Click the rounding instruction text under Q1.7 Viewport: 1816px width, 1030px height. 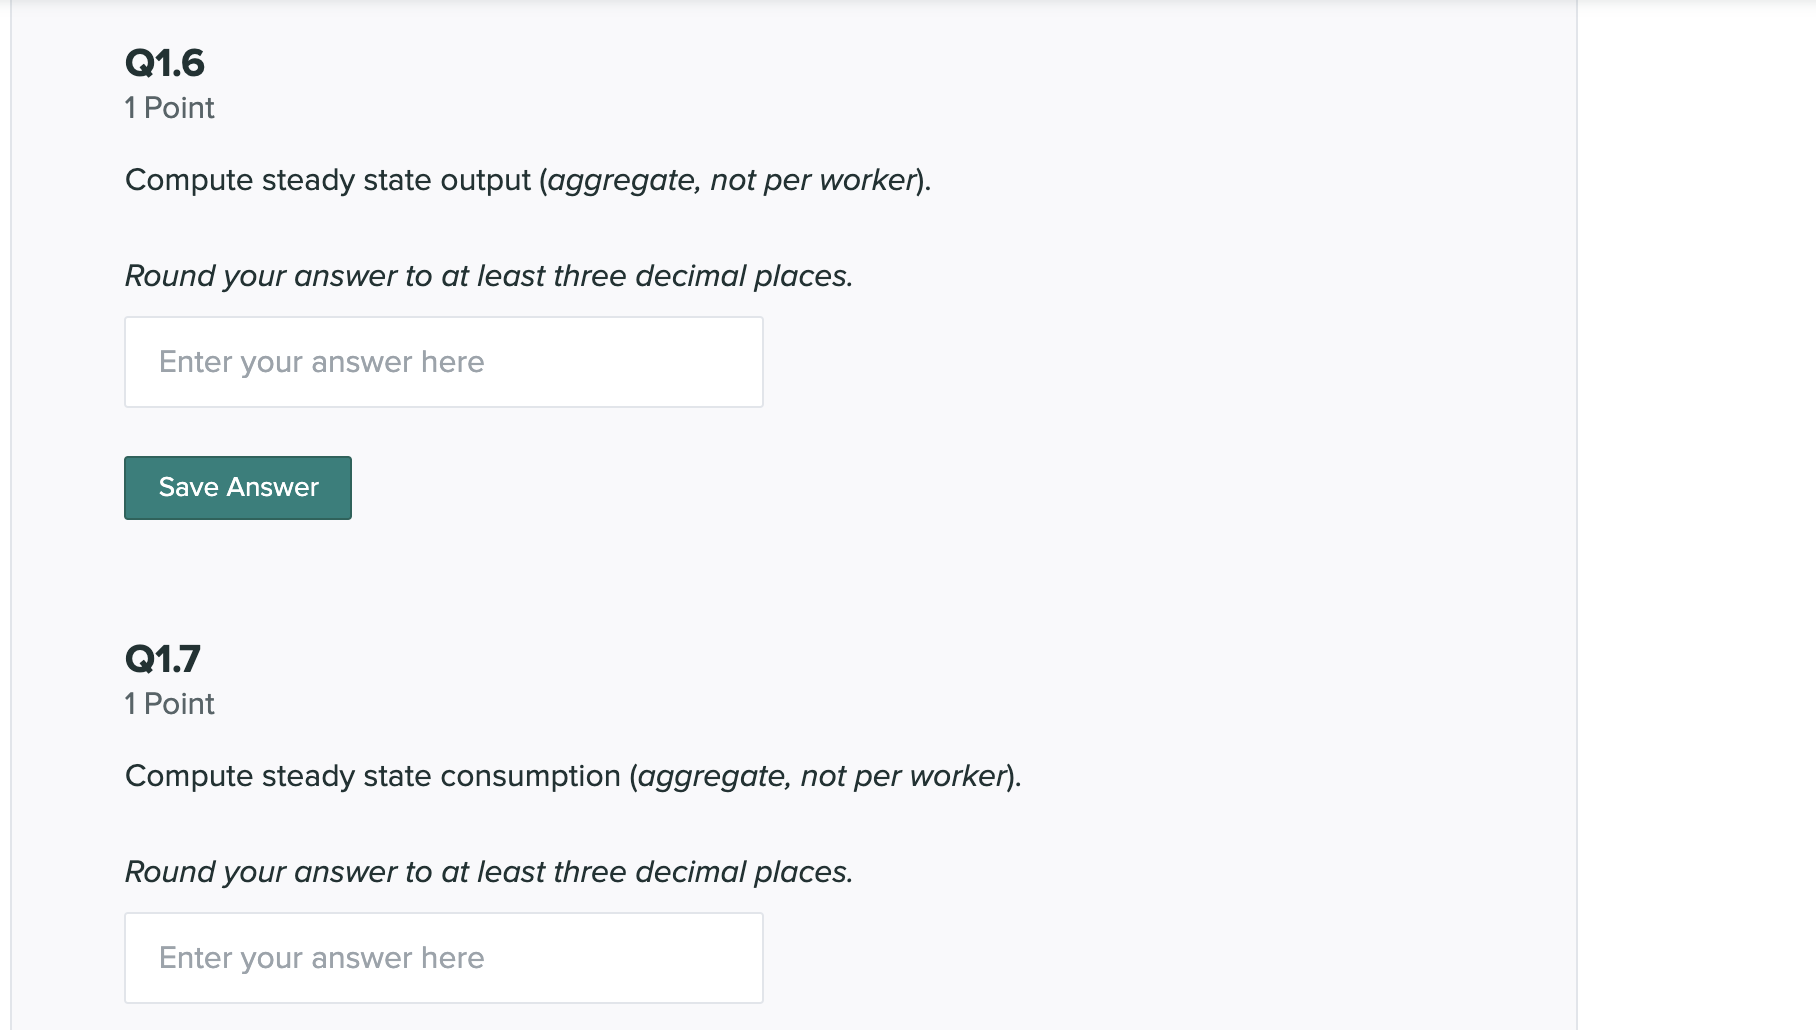(488, 871)
